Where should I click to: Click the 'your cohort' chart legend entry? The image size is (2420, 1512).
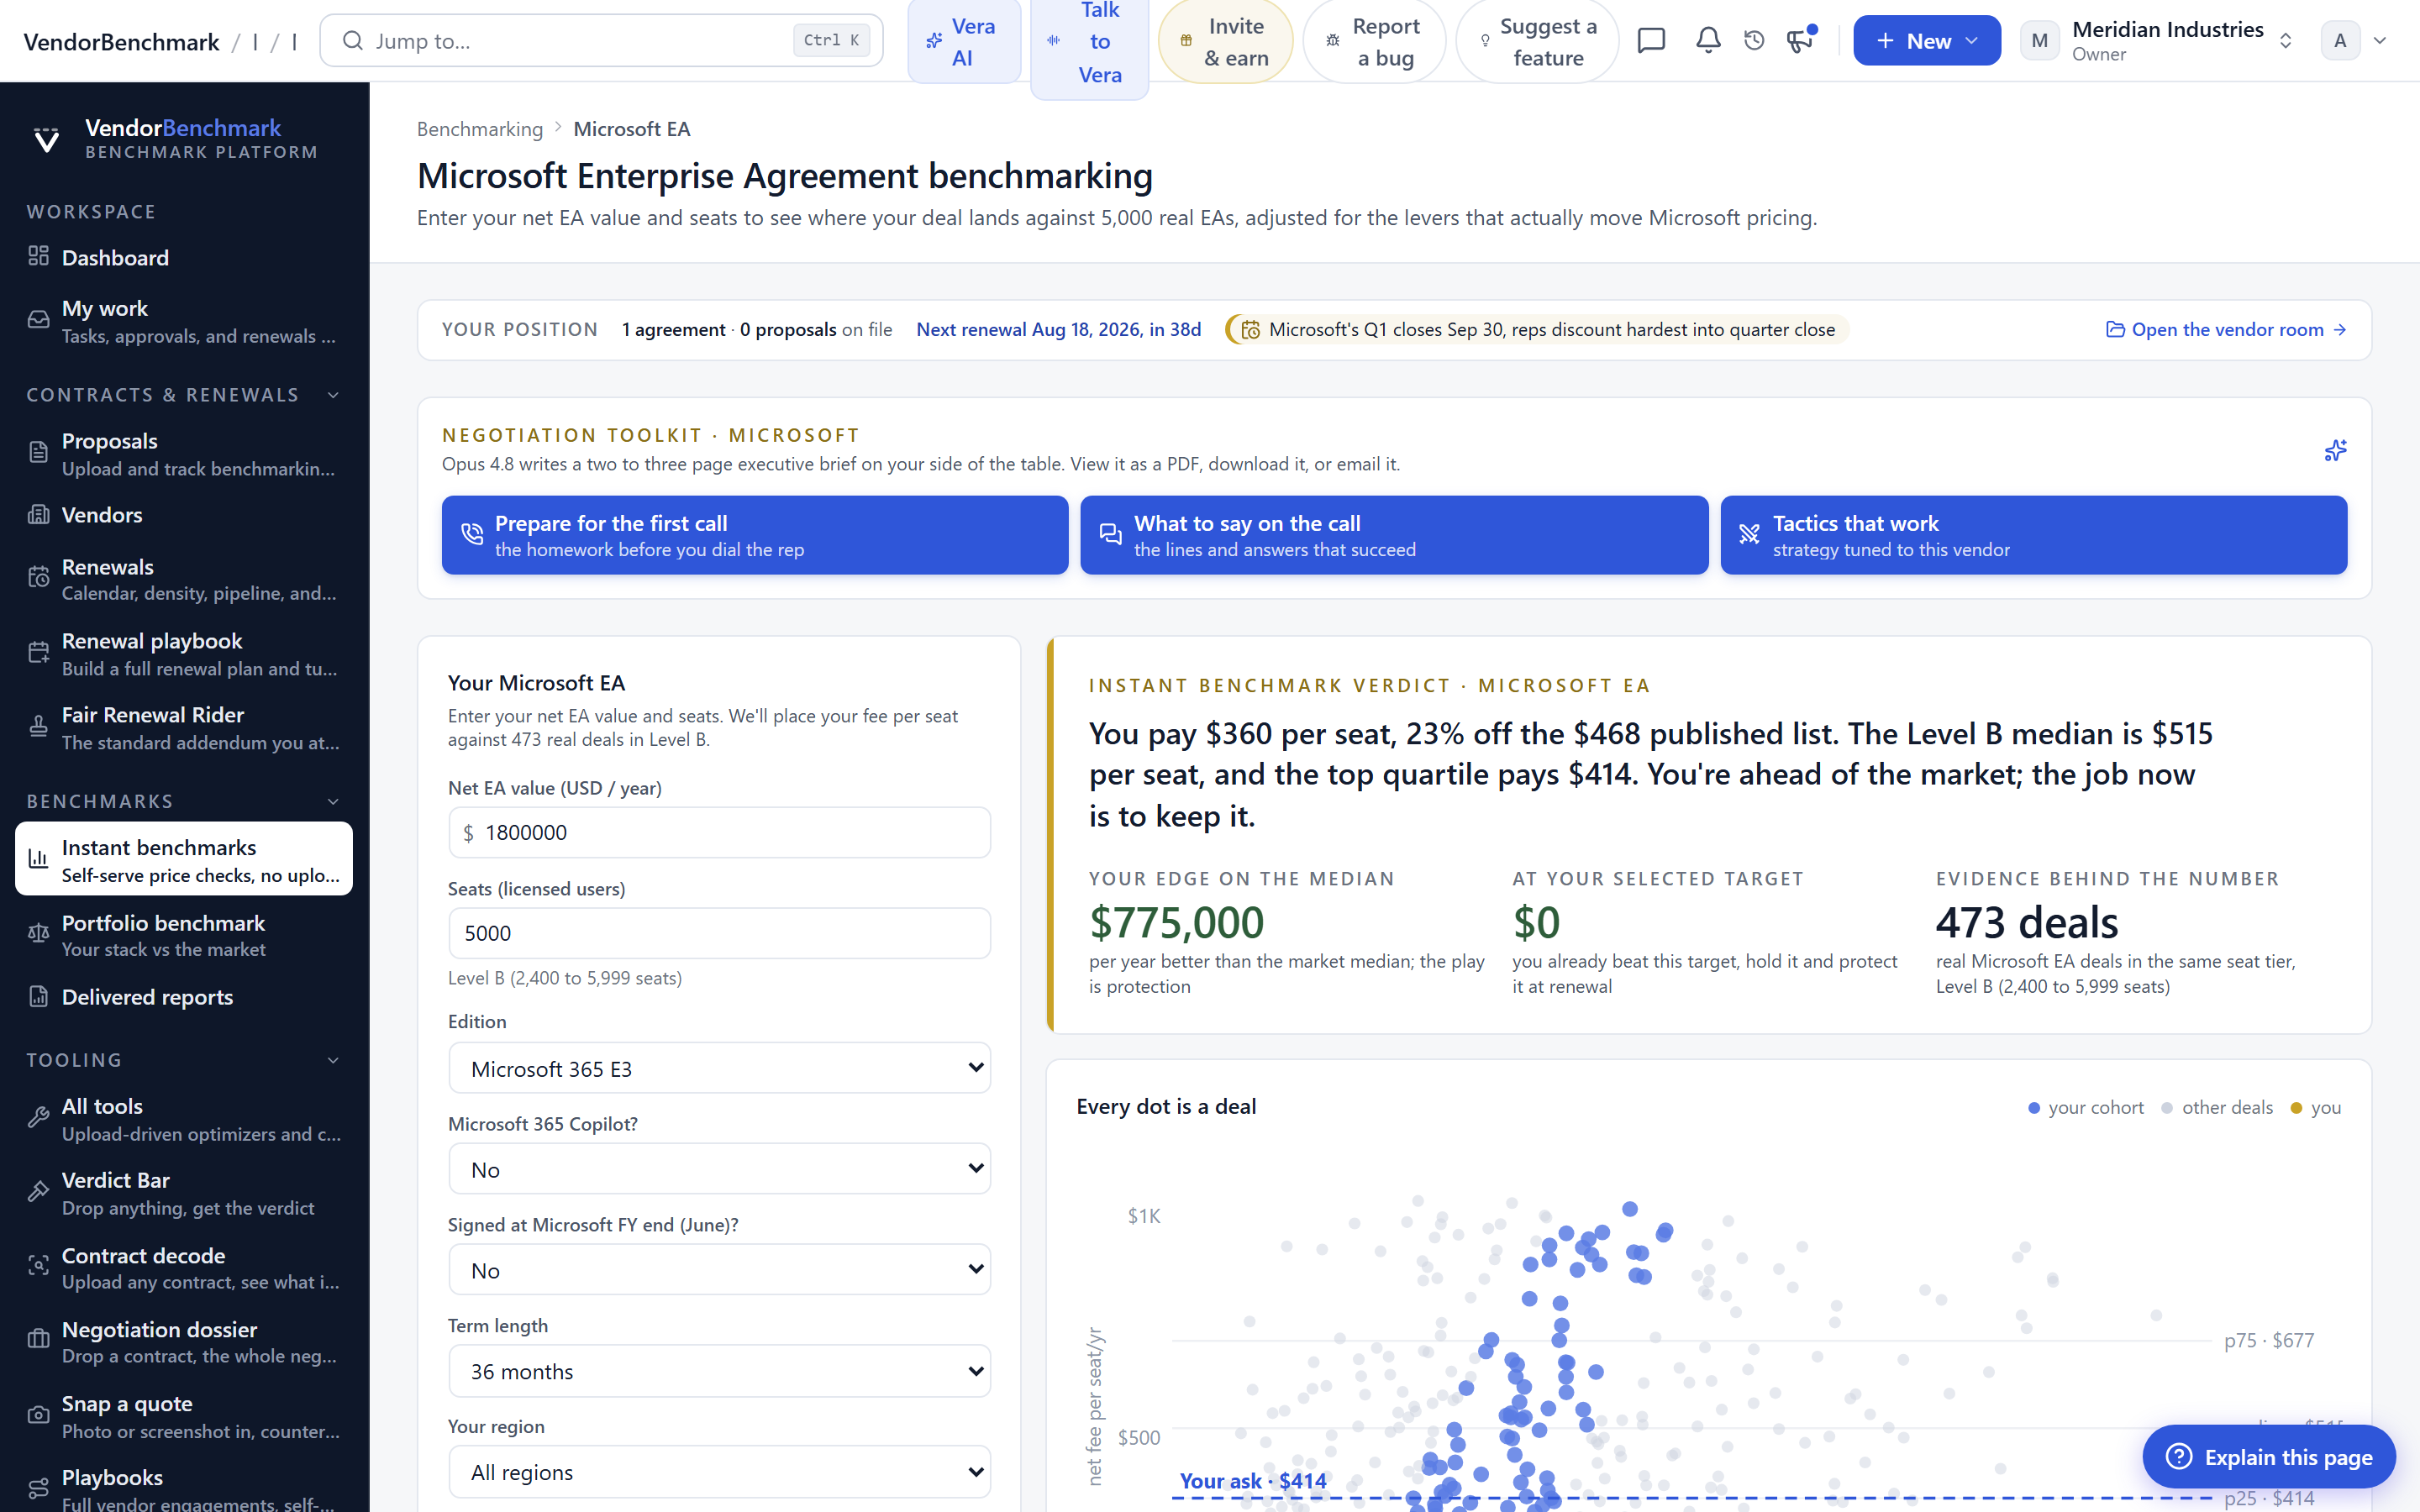(x=2085, y=1108)
